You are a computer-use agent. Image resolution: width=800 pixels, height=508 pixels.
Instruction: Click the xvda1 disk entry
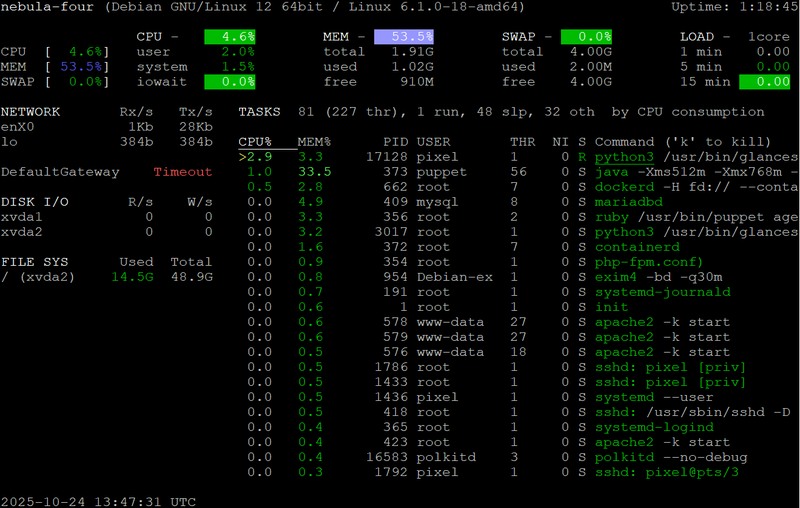point(22,217)
